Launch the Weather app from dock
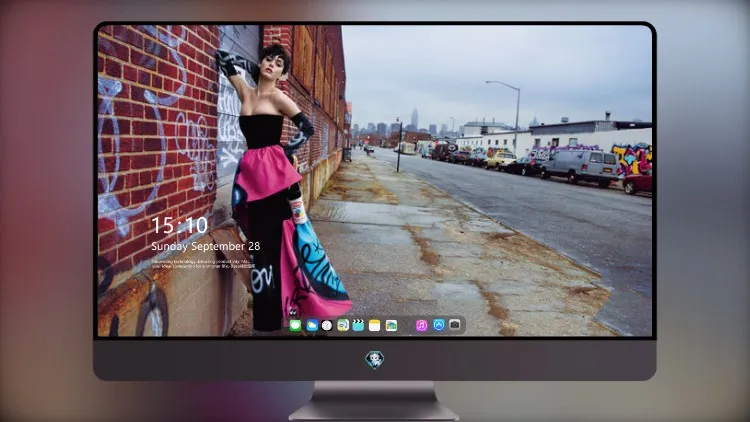Viewport: 750px width, 422px height. pyautogui.click(x=311, y=325)
